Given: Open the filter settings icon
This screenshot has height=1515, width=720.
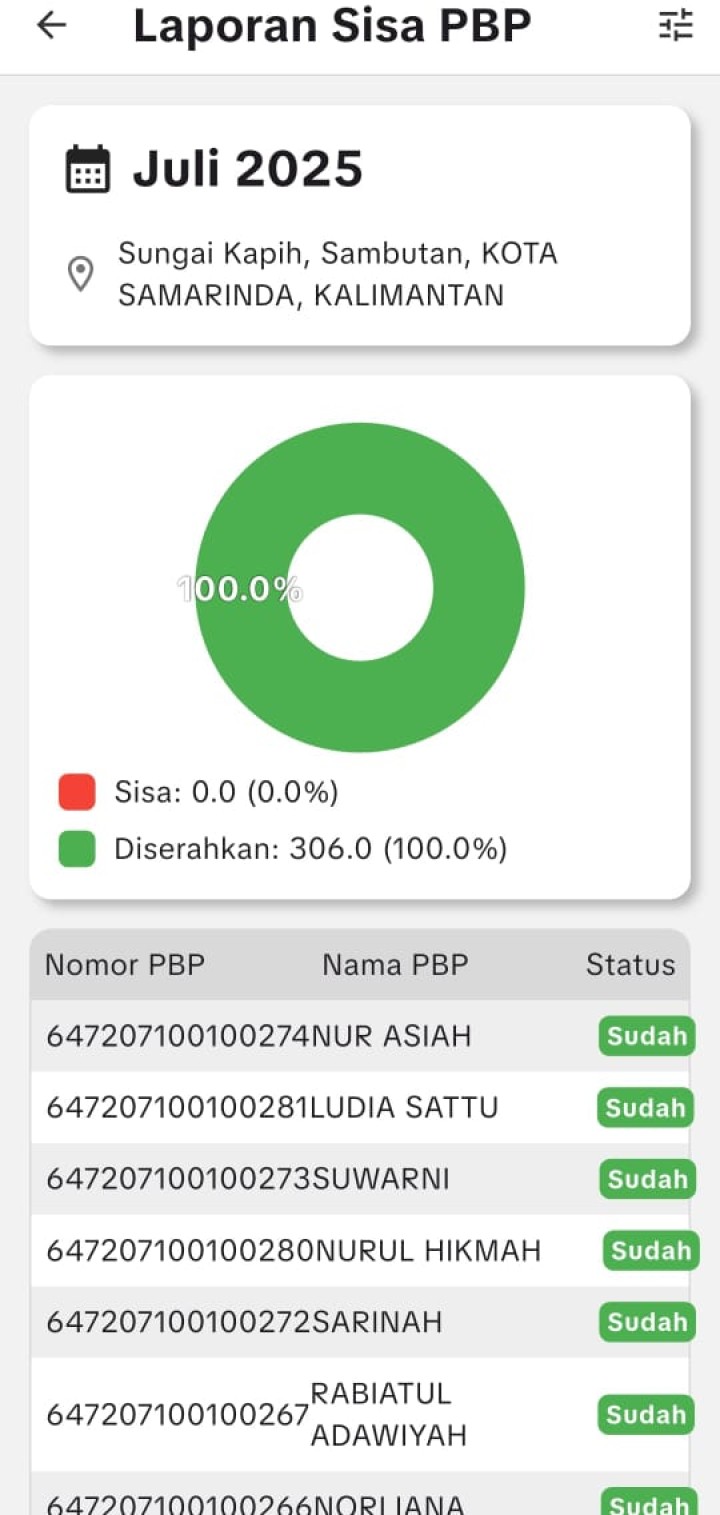Looking at the screenshot, I should 676,25.
